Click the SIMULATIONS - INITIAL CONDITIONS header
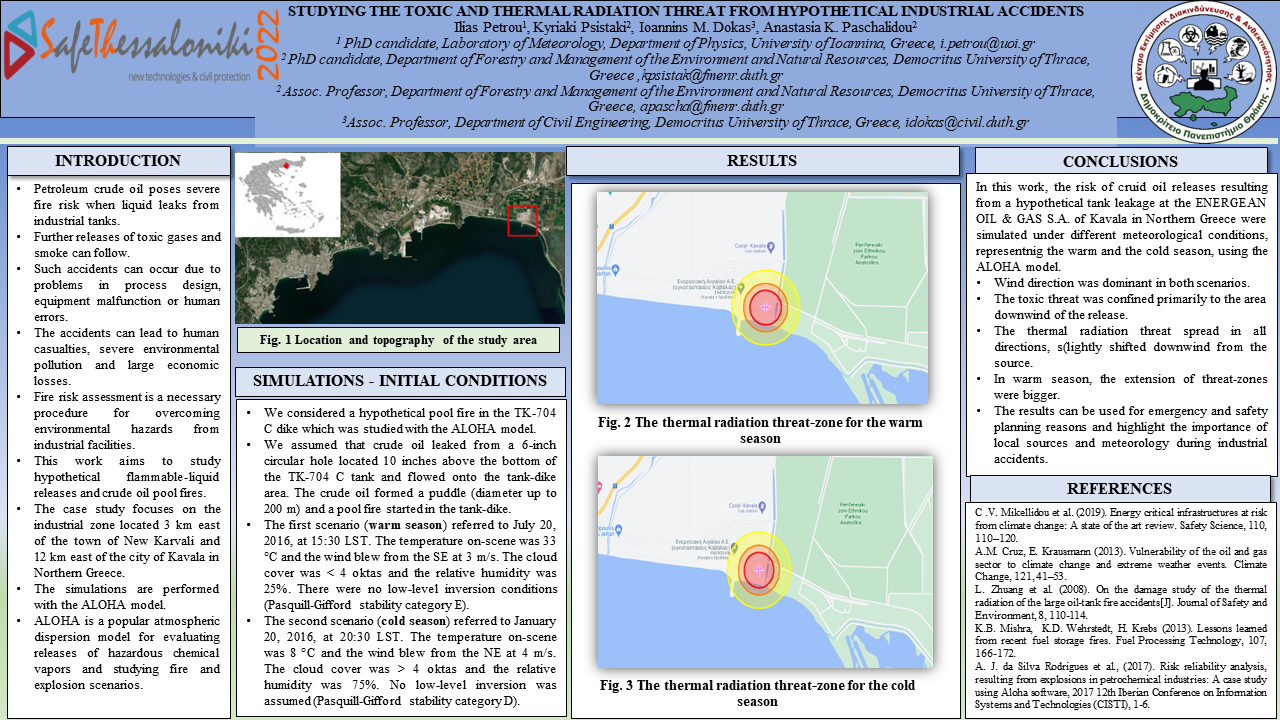Image resolution: width=1280 pixels, height=720 pixels. point(400,381)
